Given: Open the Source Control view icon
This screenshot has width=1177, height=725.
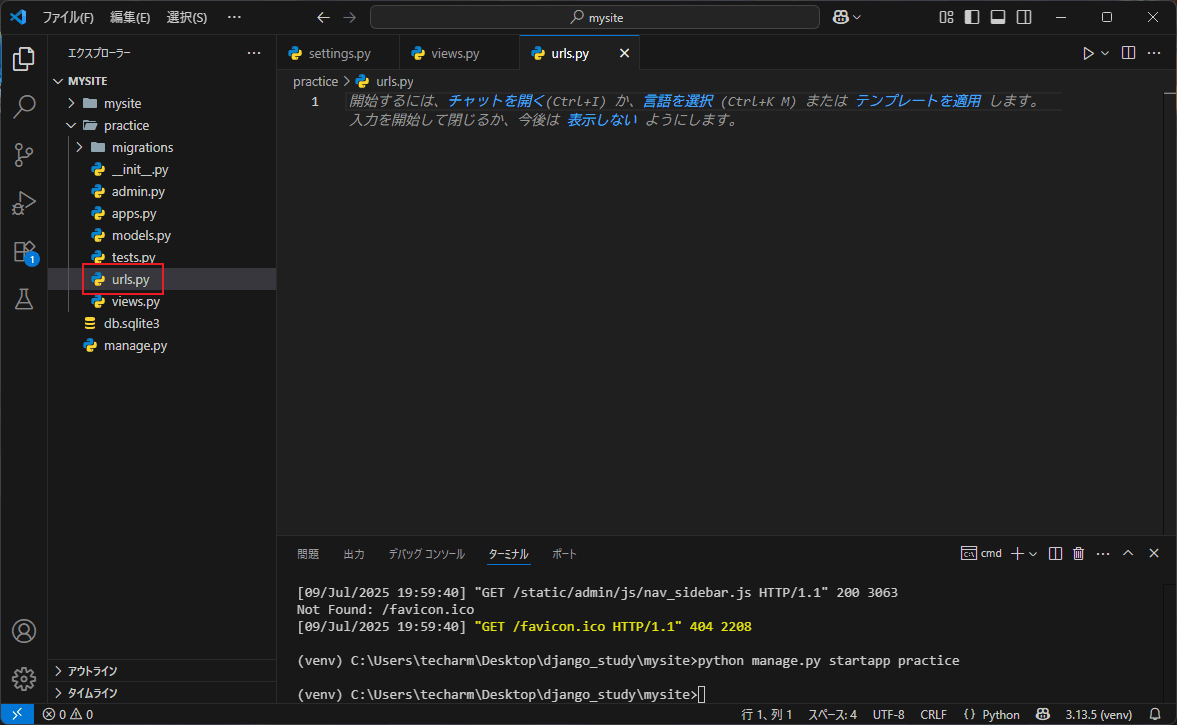Looking at the screenshot, I should [24, 155].
